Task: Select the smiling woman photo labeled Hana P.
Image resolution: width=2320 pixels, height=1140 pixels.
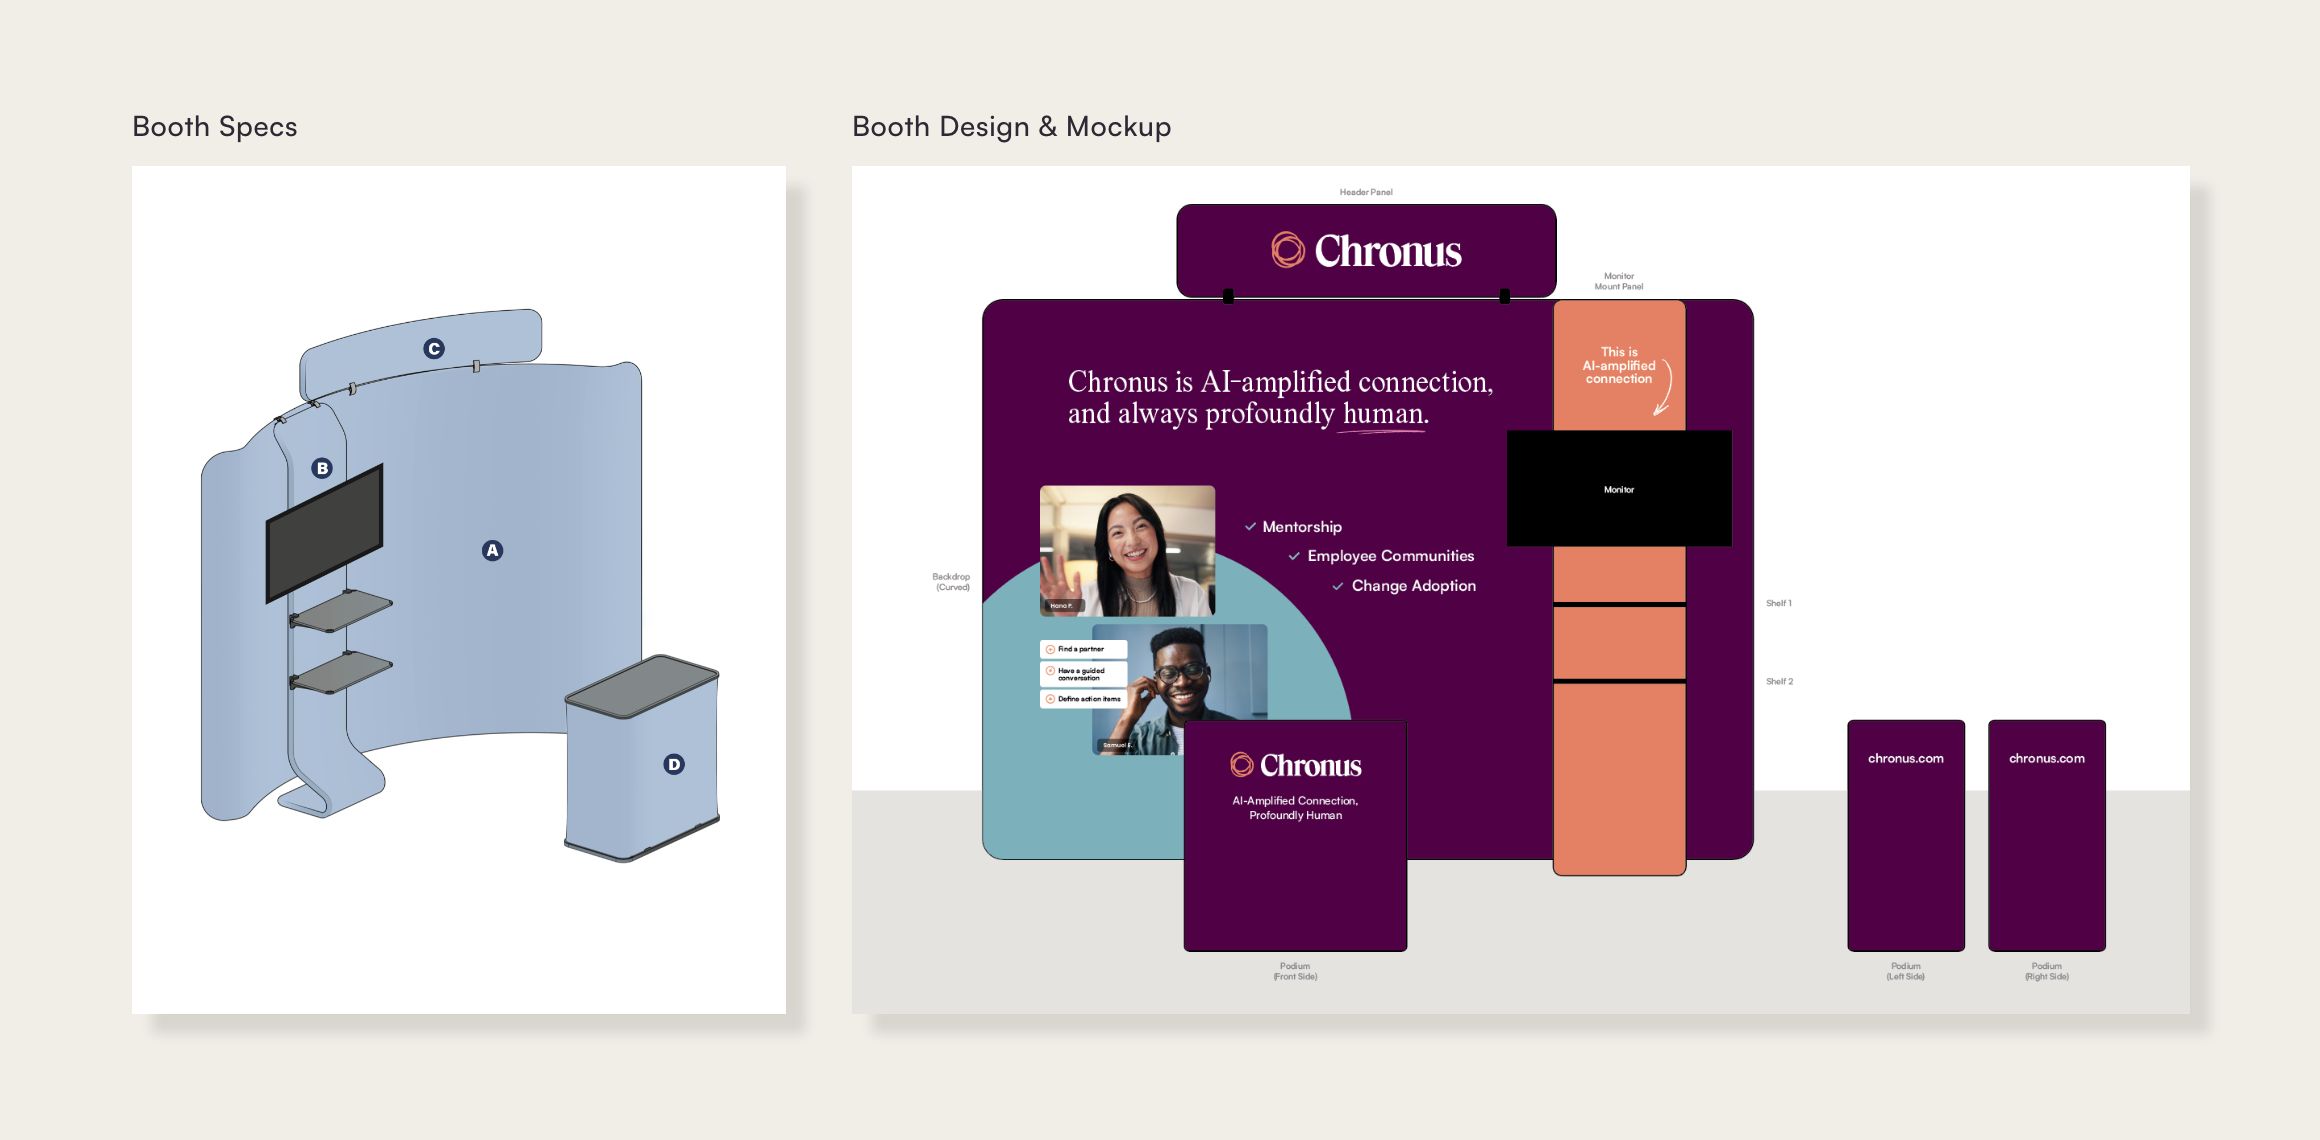Action: click(1127, 551)
